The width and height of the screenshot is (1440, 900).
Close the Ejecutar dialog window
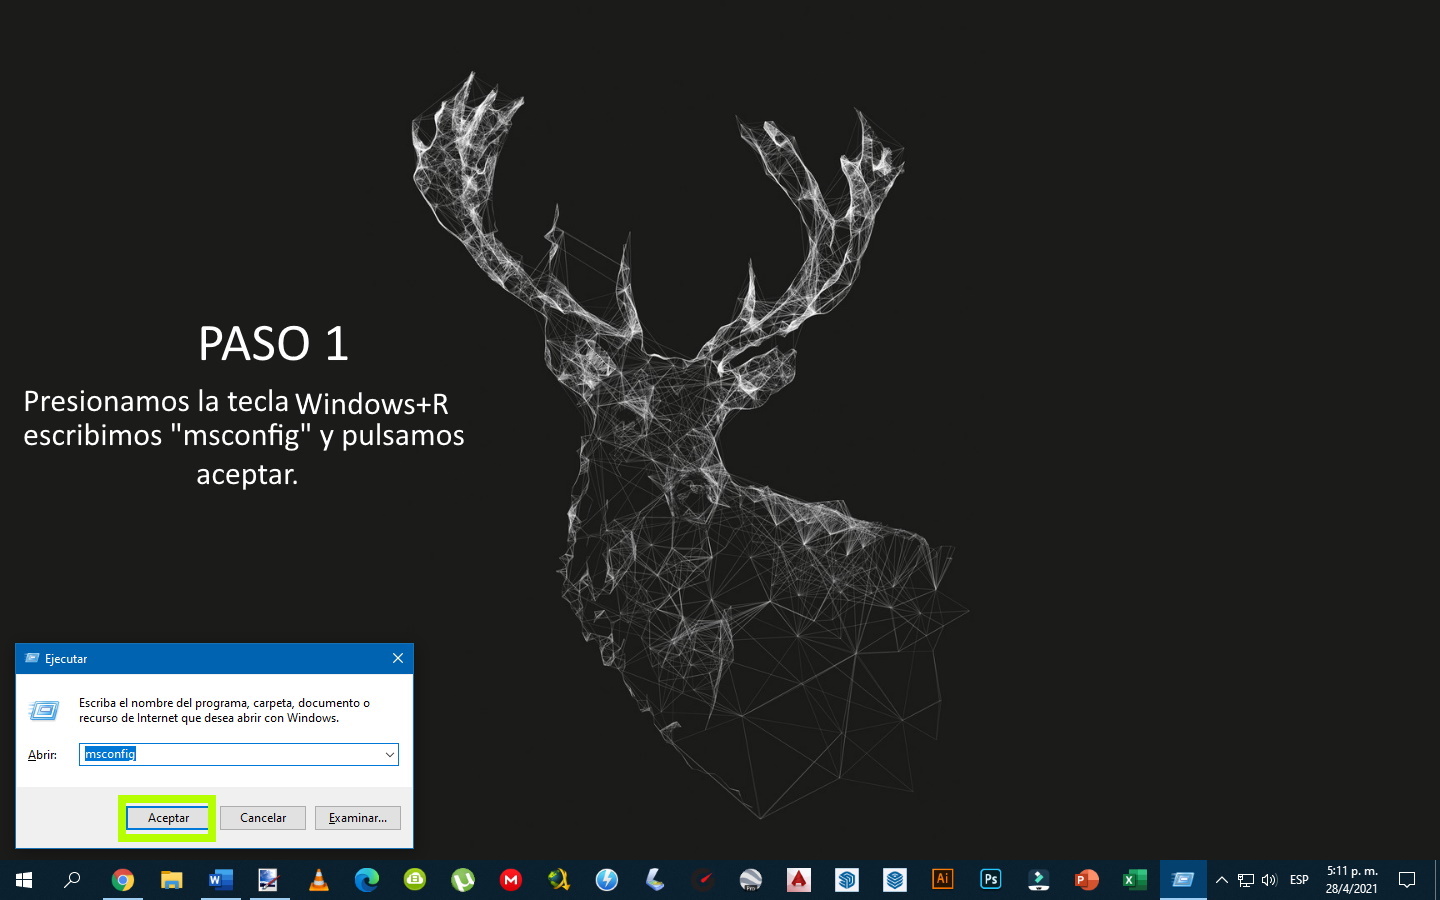pos(398,658)
